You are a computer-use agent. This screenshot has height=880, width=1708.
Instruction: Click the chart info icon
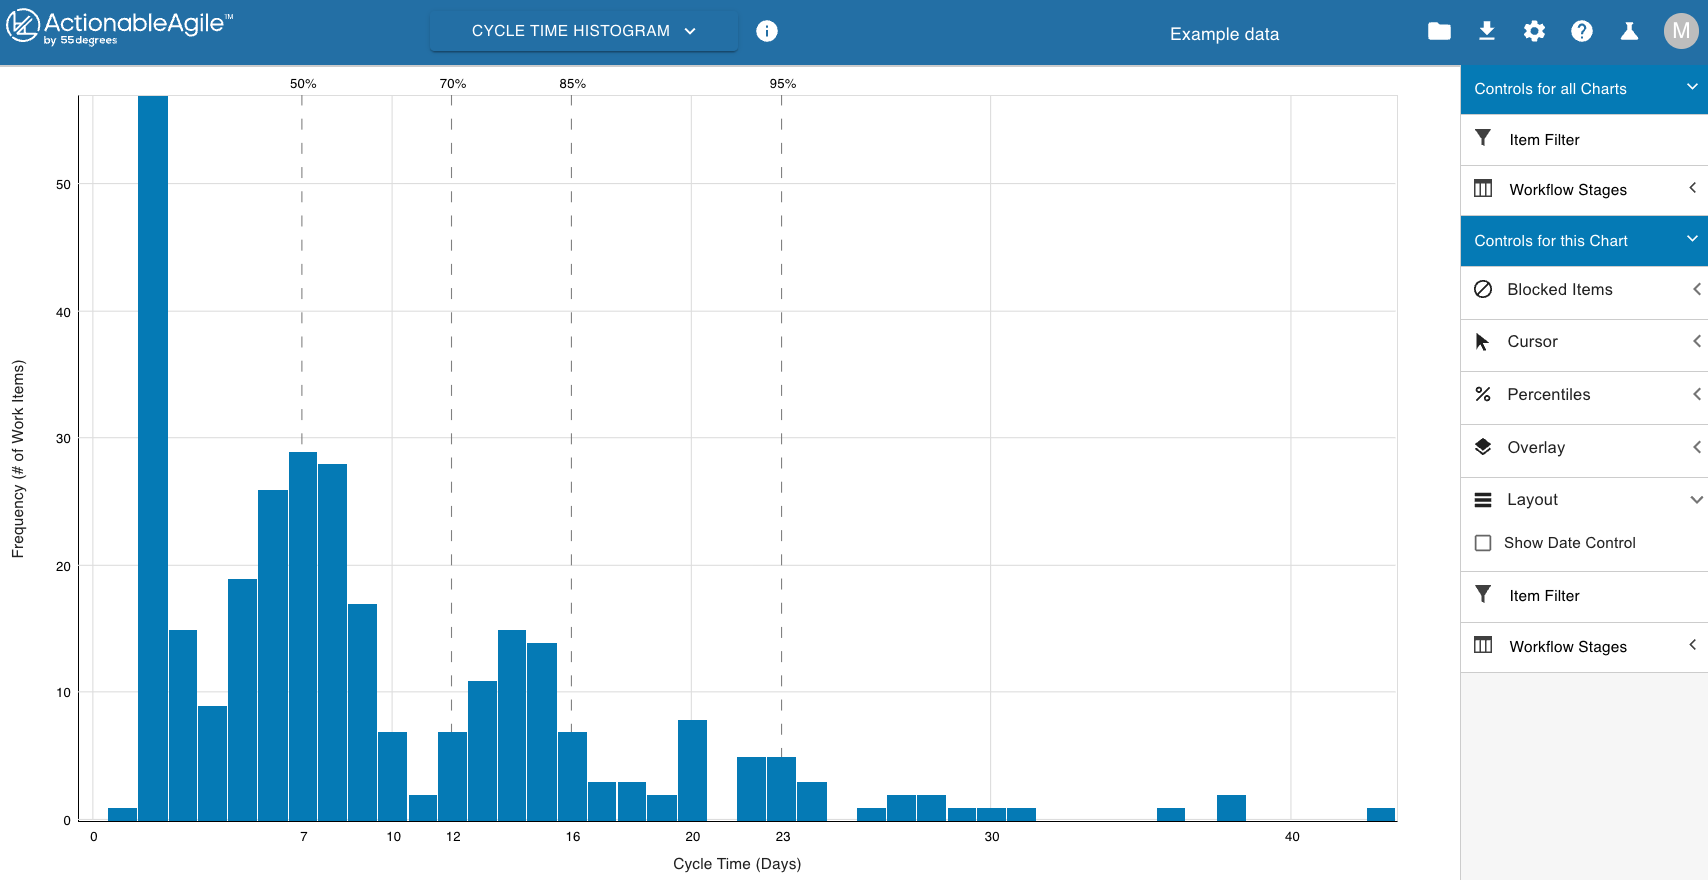click(x=767, y=32)
